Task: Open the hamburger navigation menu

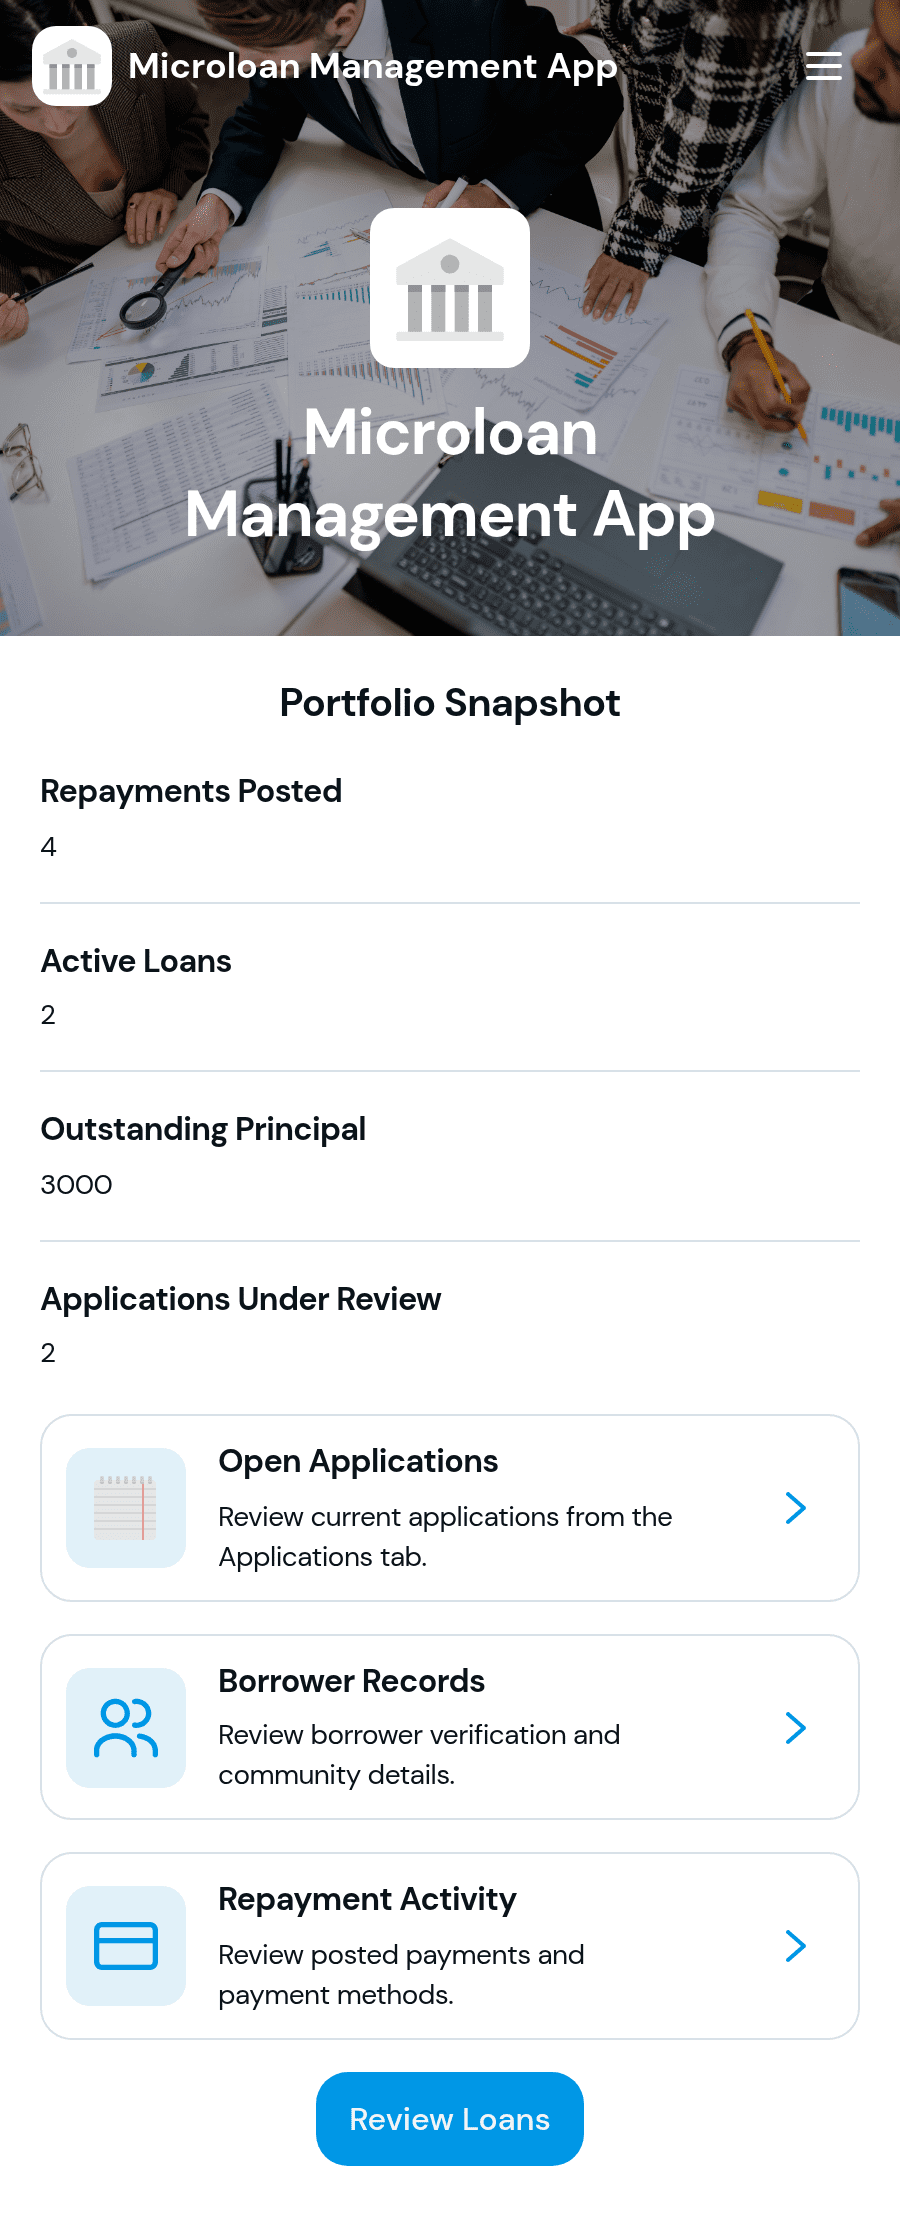Action: coord(823,66)
